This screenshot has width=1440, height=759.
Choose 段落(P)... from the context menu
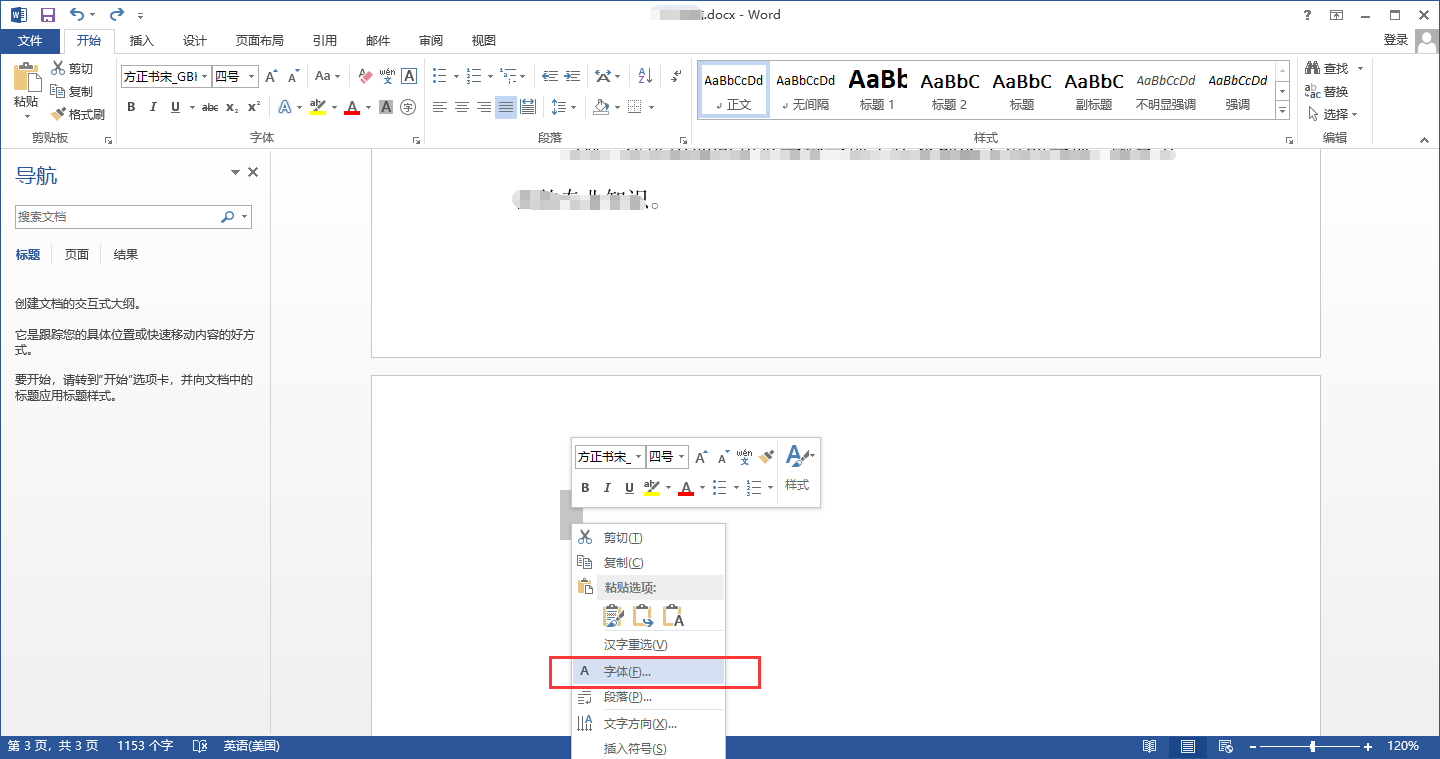point(648,697)
